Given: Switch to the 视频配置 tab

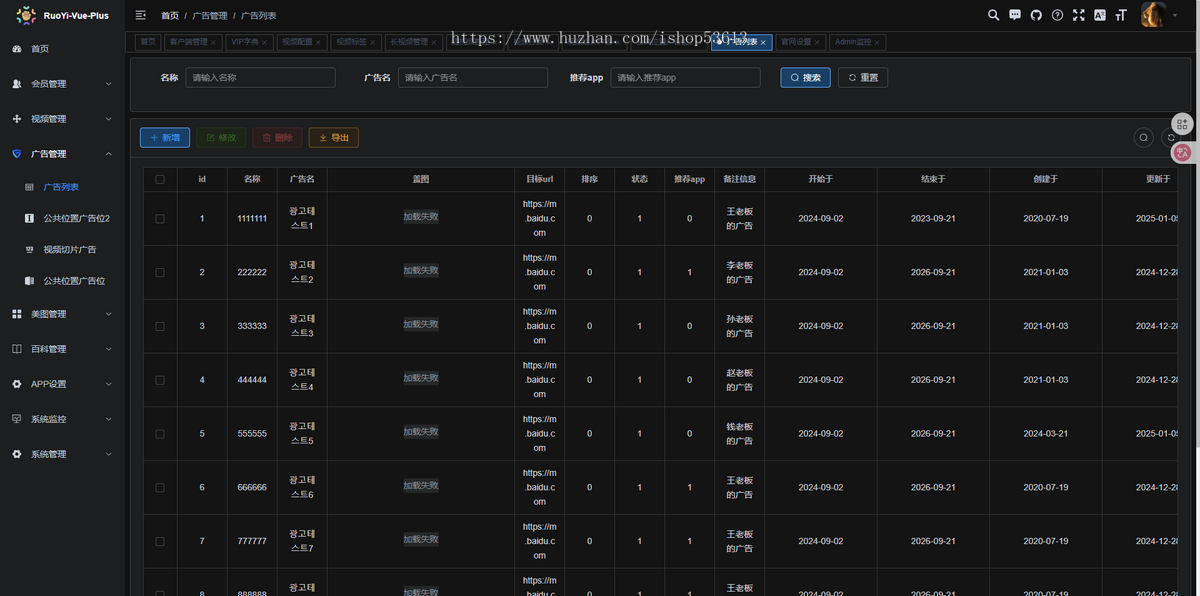Looking at the screenshot, I should click(x=301, y=42).
